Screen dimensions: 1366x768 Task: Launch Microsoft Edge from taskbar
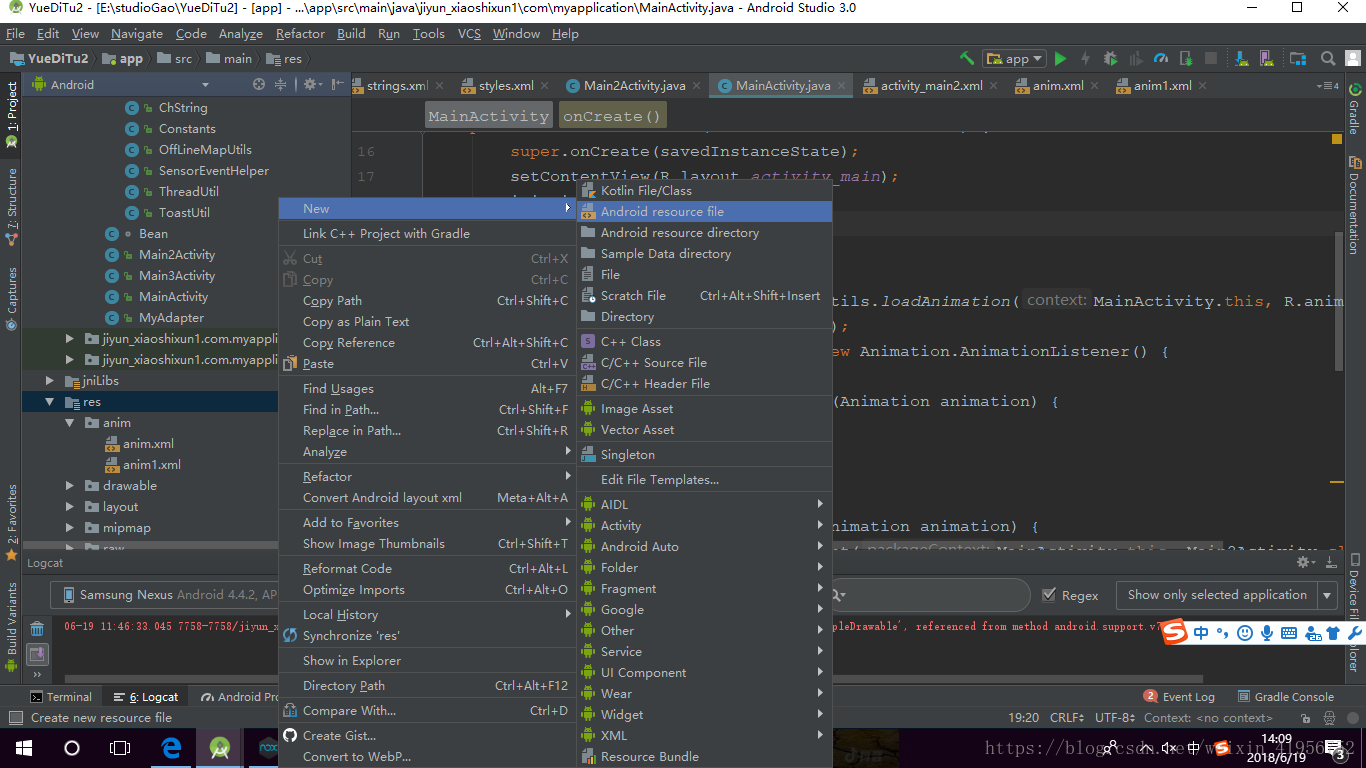pos(171,748)
